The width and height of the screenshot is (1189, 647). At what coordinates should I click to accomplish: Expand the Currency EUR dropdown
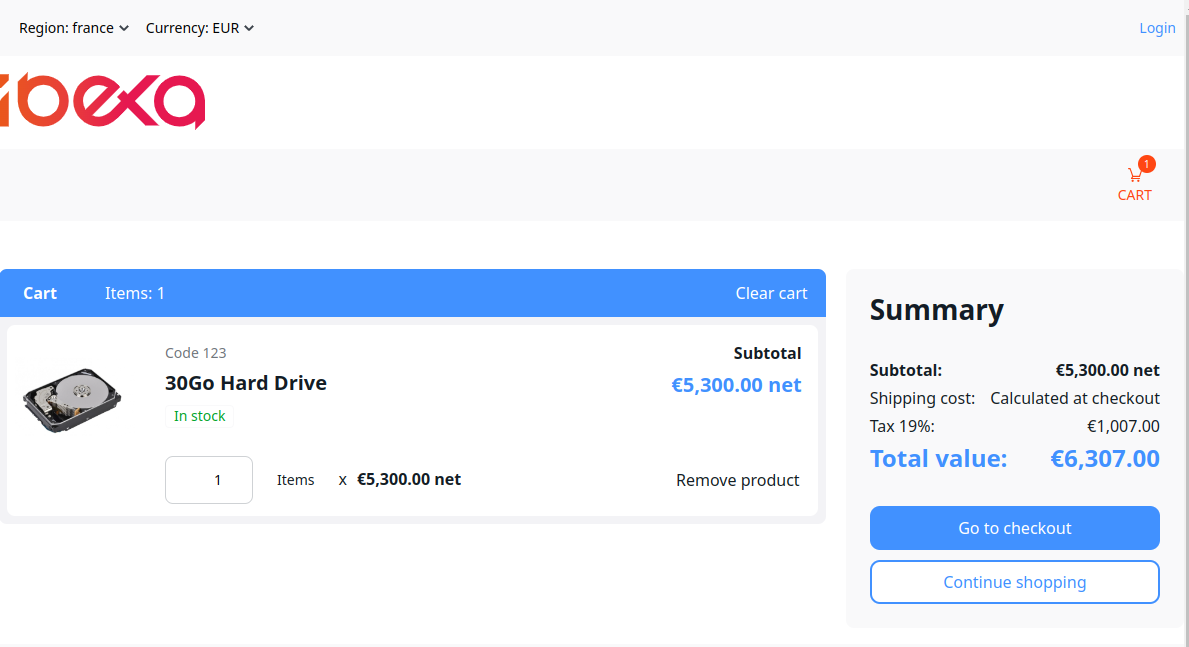[200, 28]
